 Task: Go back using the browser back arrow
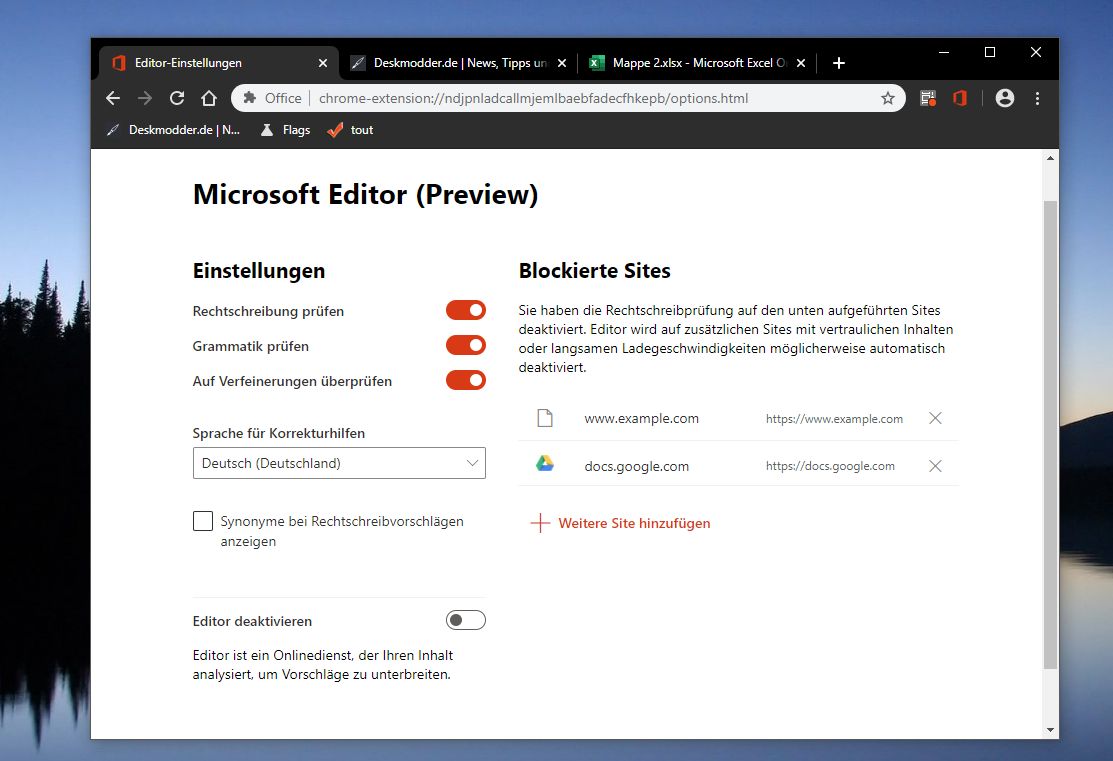pyautogui.click(x=113, y=98)
